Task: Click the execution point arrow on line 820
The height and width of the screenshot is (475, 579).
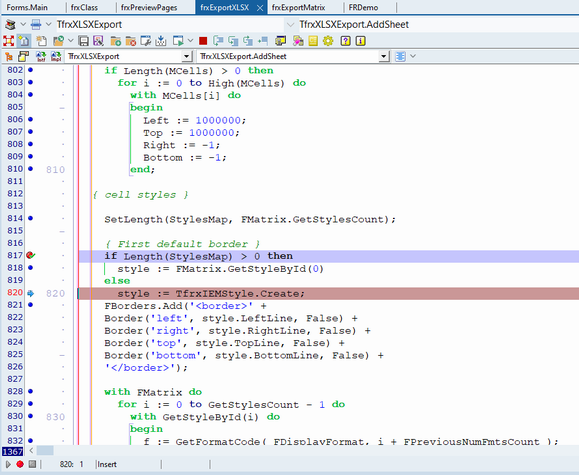Action: coord(31,293)
